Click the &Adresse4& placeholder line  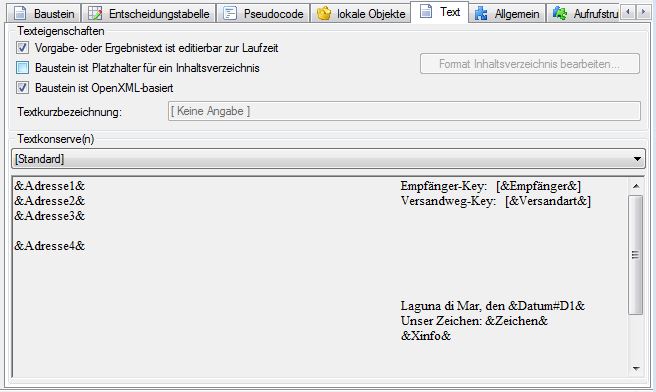(50, 246)
